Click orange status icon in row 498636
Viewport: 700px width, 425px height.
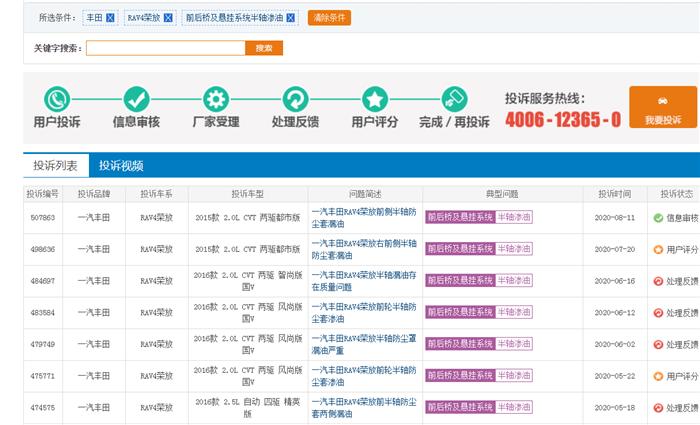[x=658, y=250]
